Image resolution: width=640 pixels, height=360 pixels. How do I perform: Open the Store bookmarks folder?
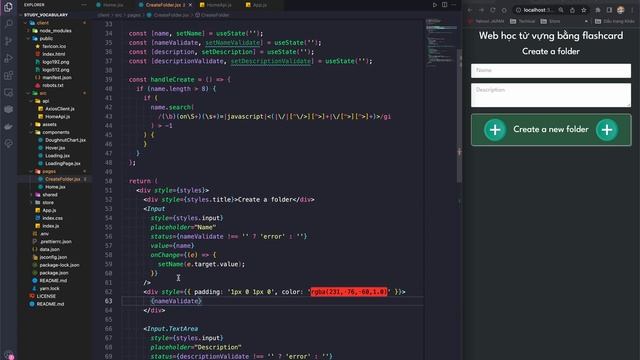tap(551, 21)
